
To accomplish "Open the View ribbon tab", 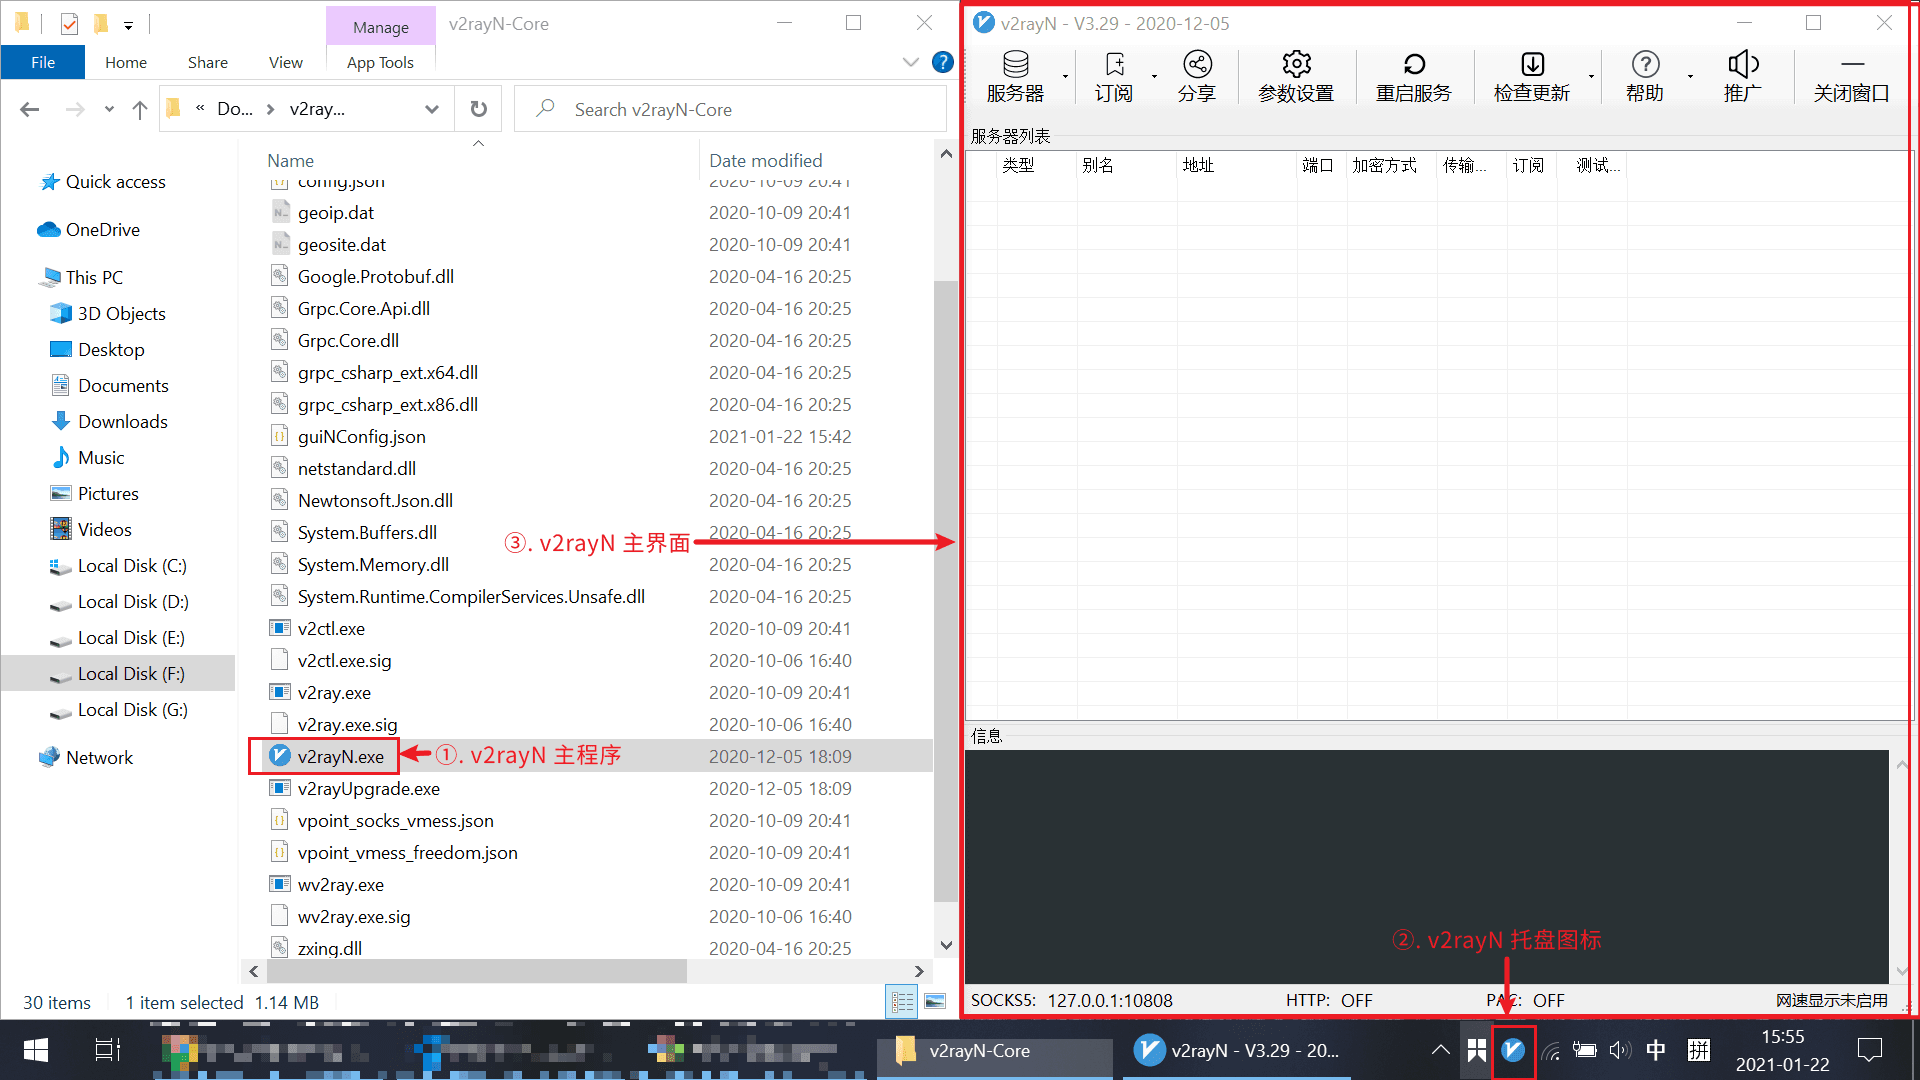I will (x=286, y=62).
